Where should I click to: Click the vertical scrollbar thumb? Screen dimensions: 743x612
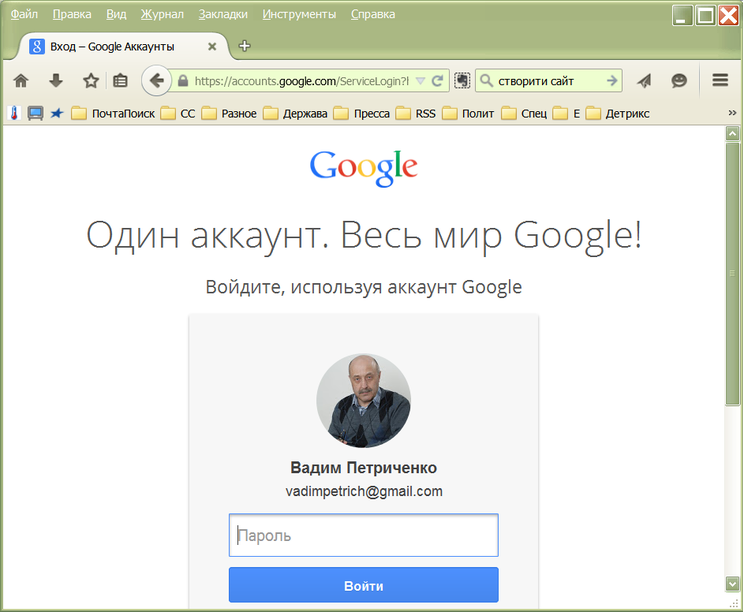point(733,274)
